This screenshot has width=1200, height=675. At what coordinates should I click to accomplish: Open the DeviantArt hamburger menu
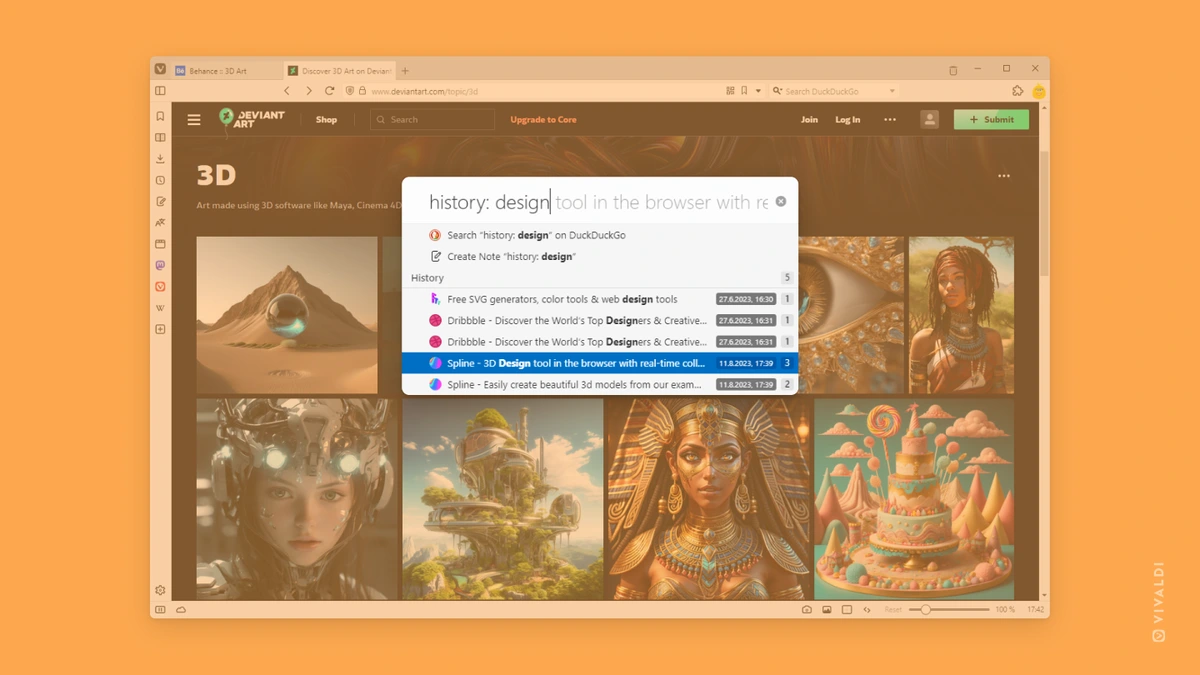(193, 119)
